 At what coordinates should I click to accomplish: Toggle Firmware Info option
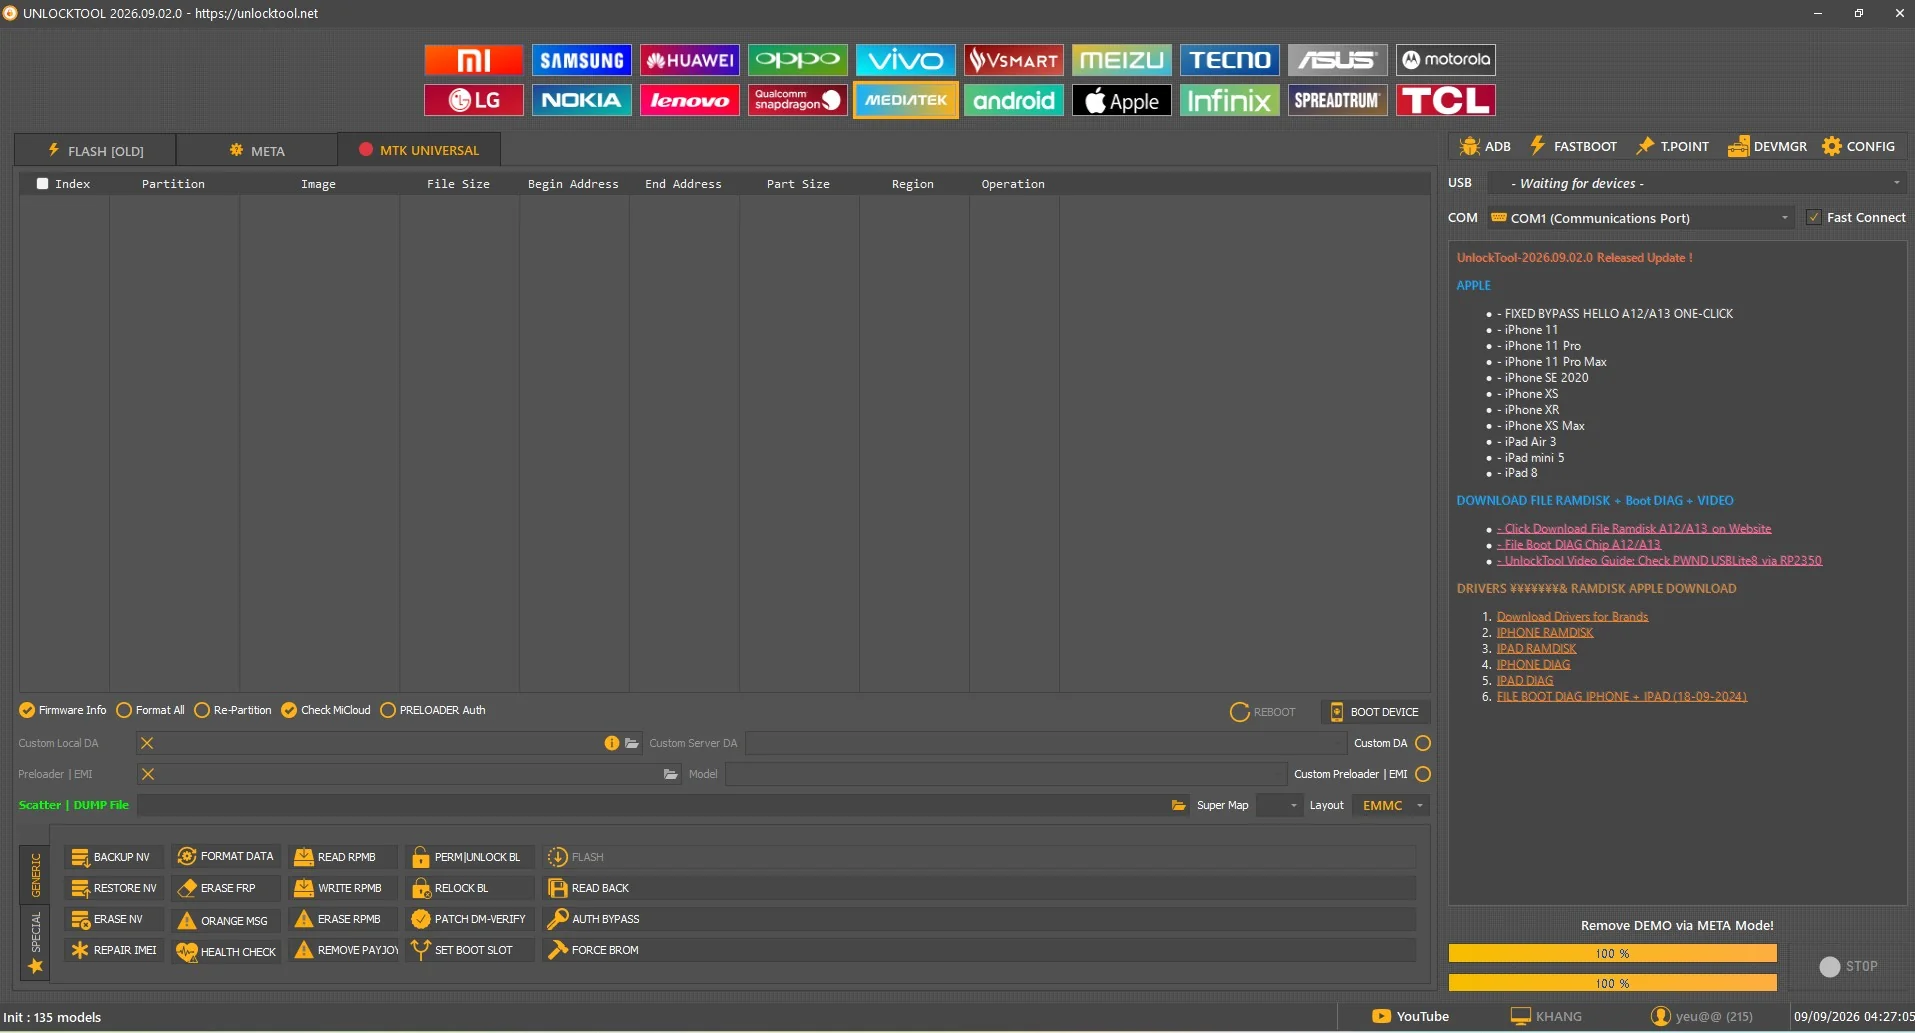[62, 710]
